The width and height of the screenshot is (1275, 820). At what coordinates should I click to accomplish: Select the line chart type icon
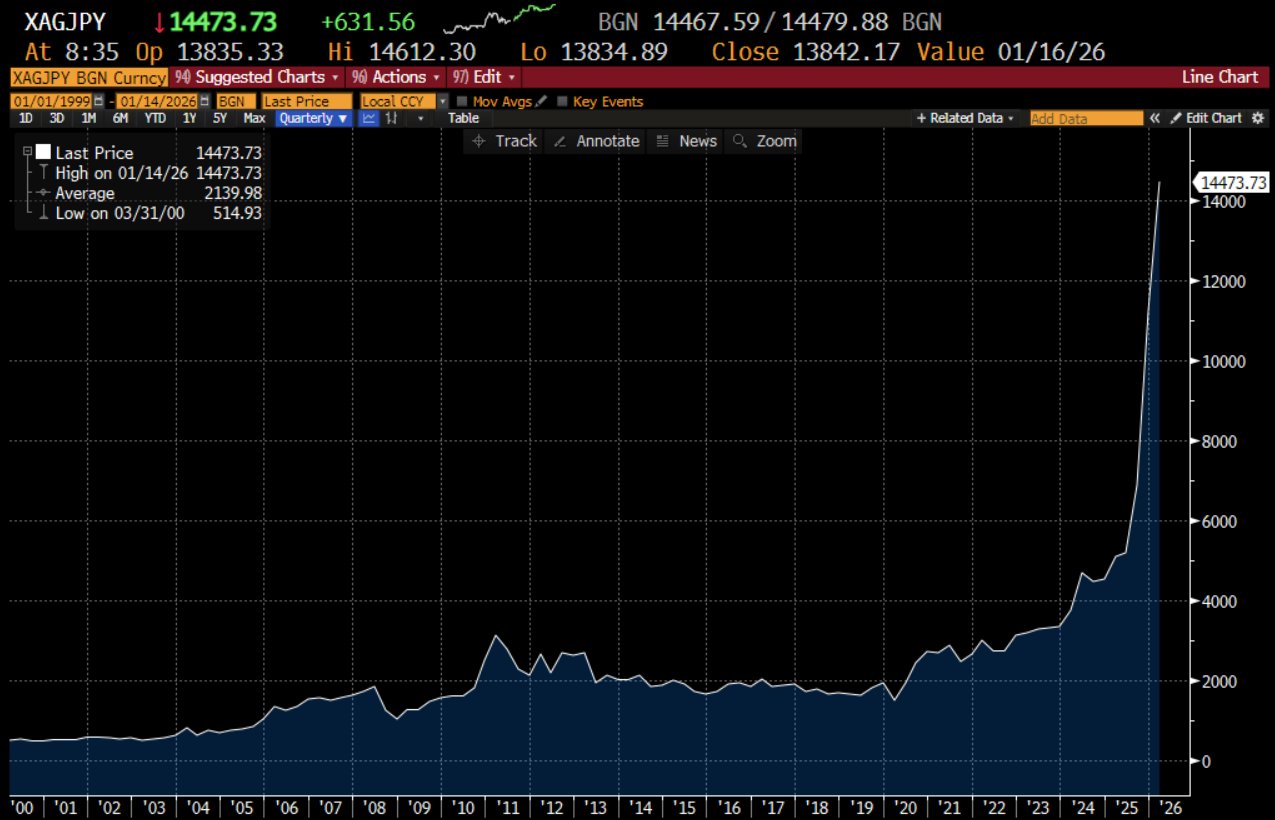[x=369, y=118]
